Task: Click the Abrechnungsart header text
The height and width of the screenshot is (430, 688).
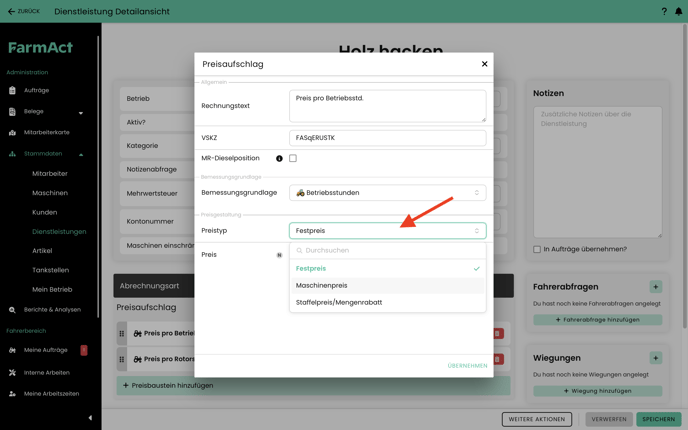Action: tap(149, 286)
